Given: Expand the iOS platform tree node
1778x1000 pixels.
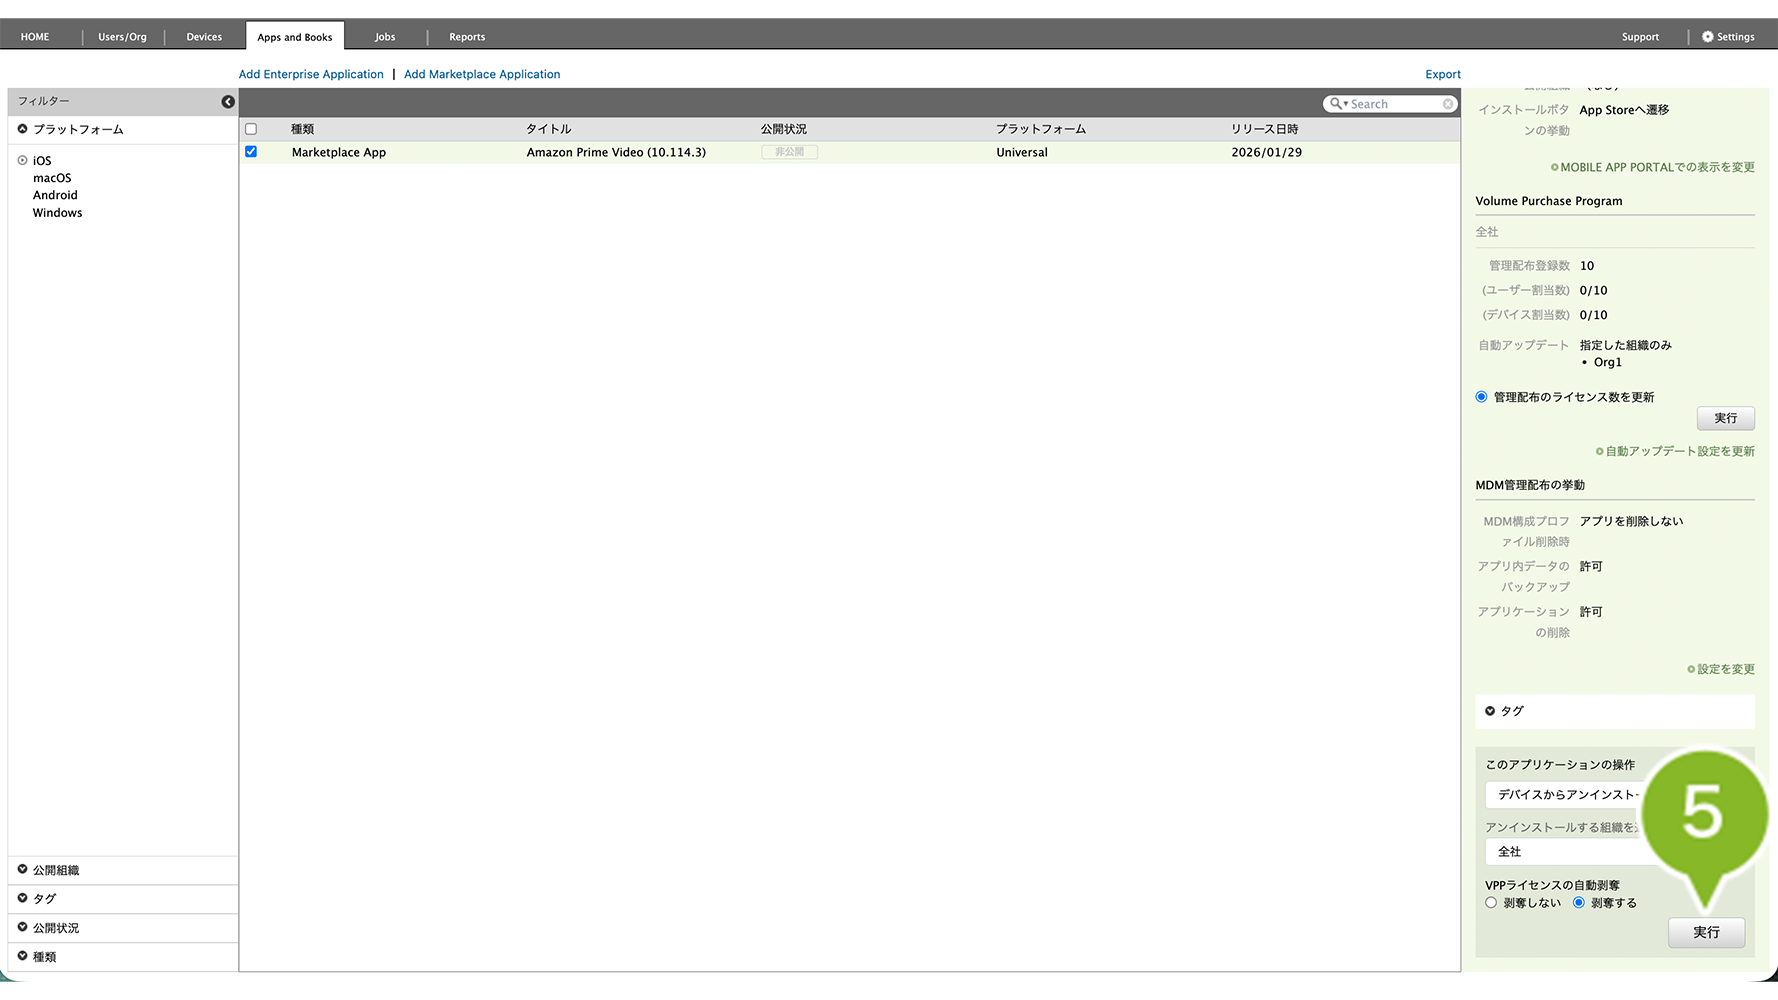Looking at the screenshot, I should [22, 160].
